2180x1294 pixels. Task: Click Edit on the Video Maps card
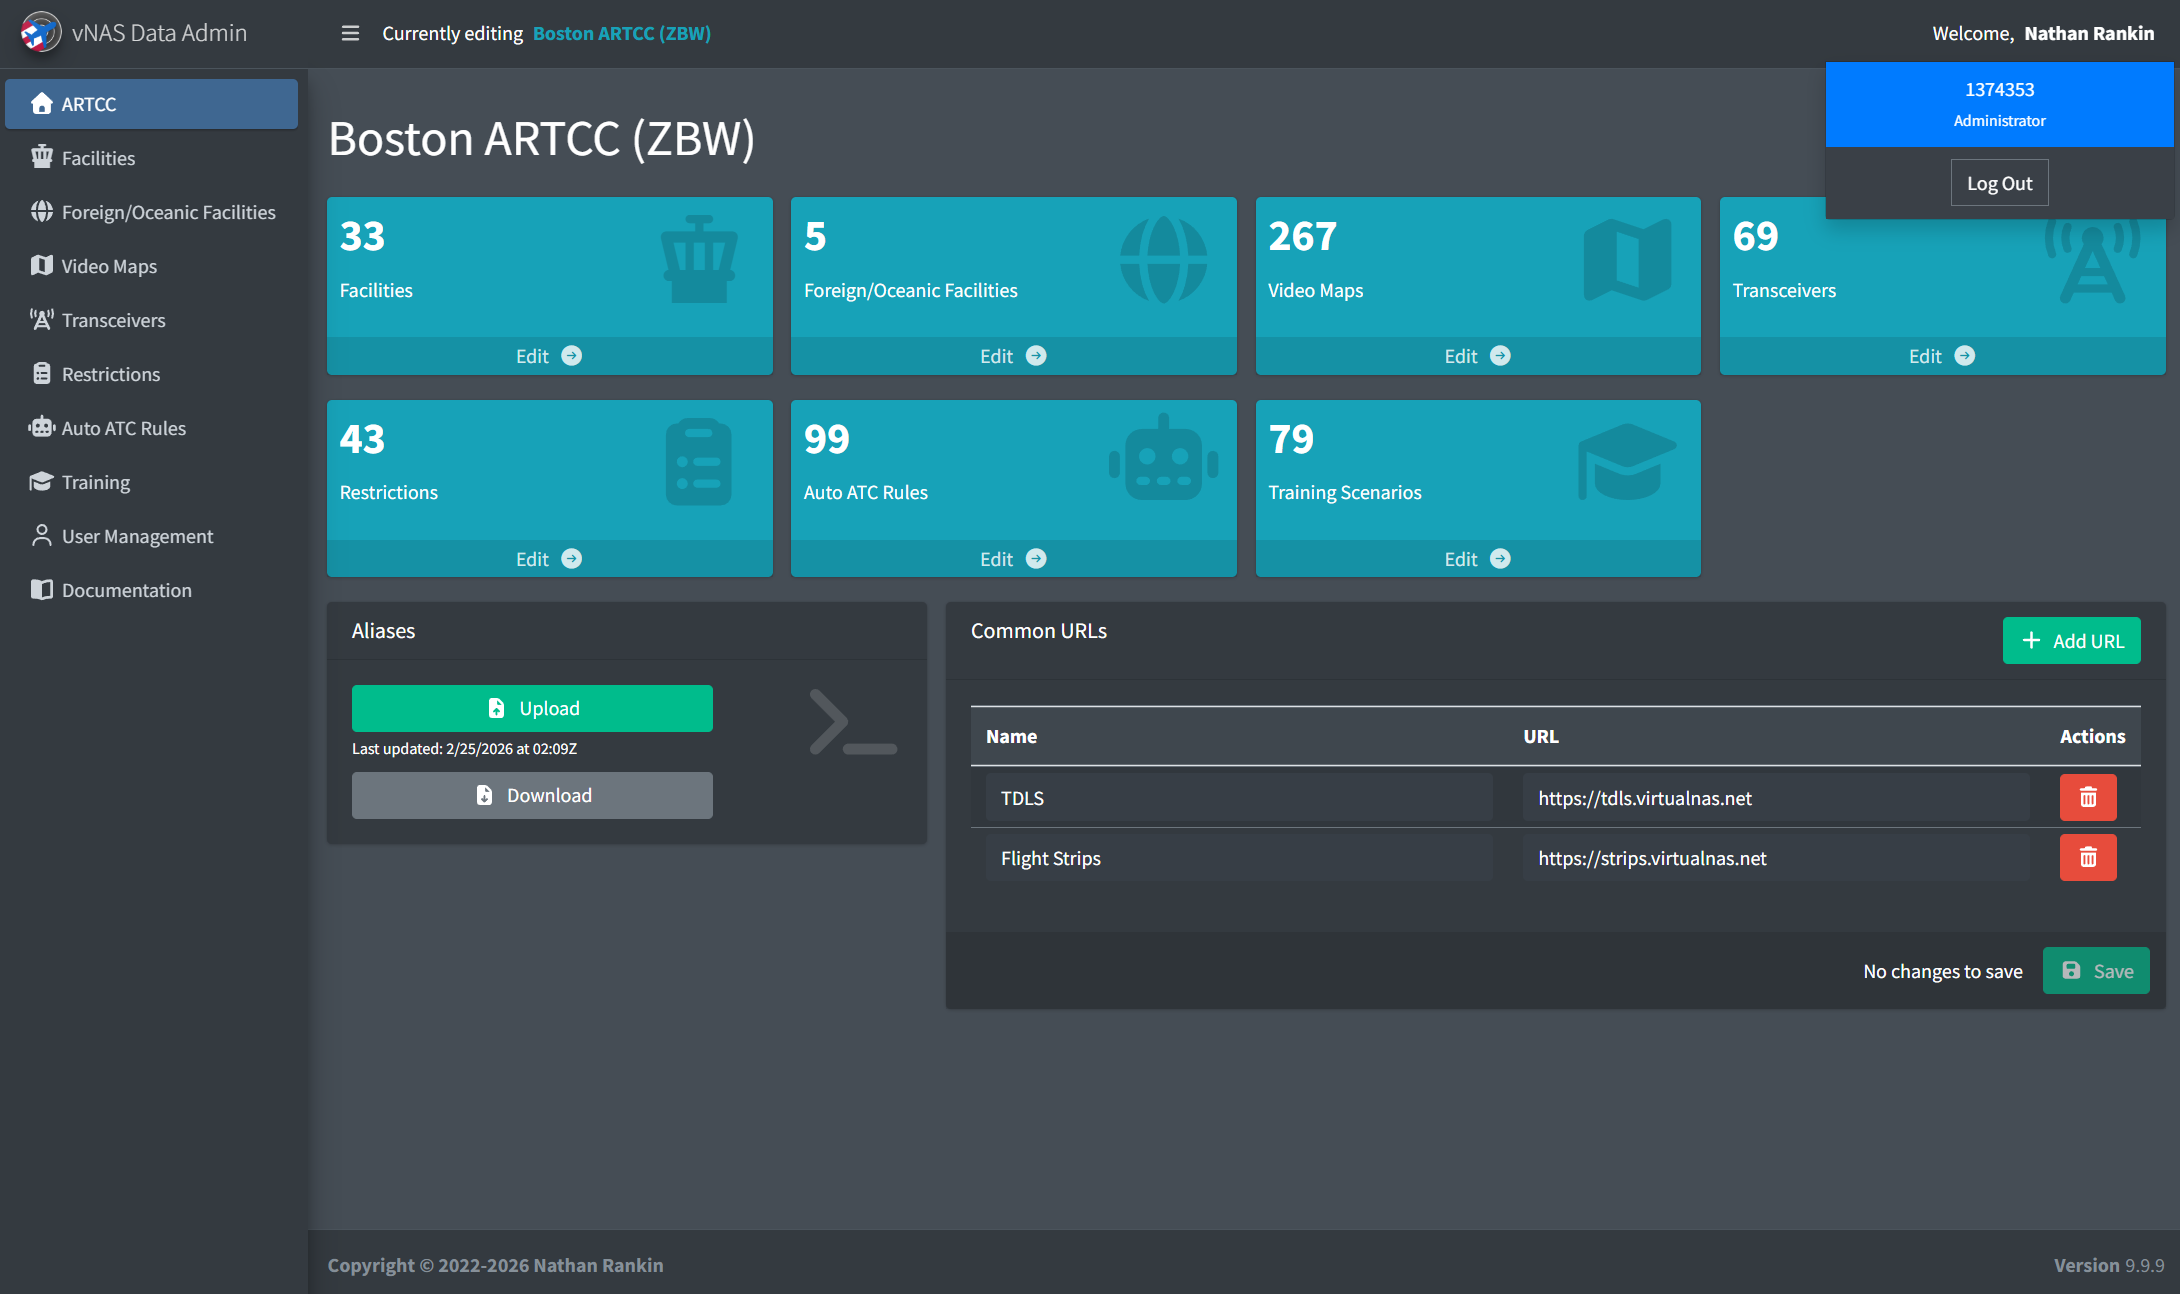1478,356
